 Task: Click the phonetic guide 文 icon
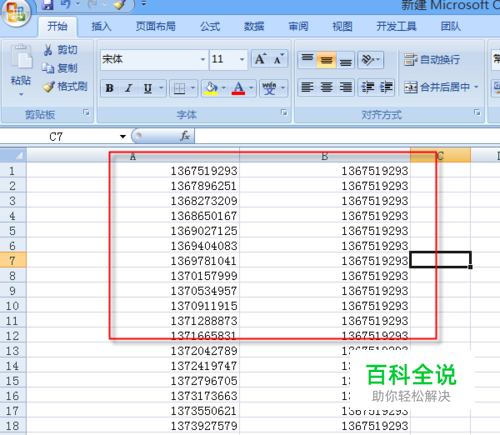click(269, 88)
